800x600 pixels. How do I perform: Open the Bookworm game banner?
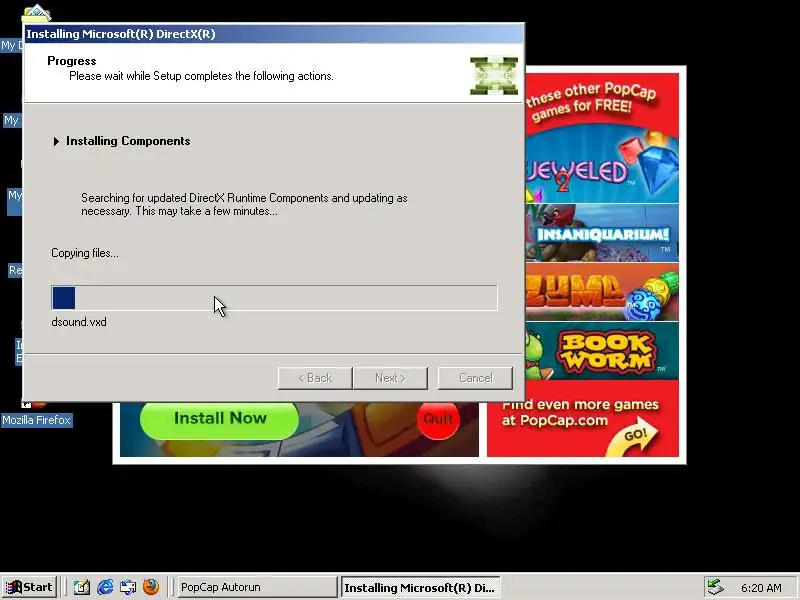coord(602,351)
